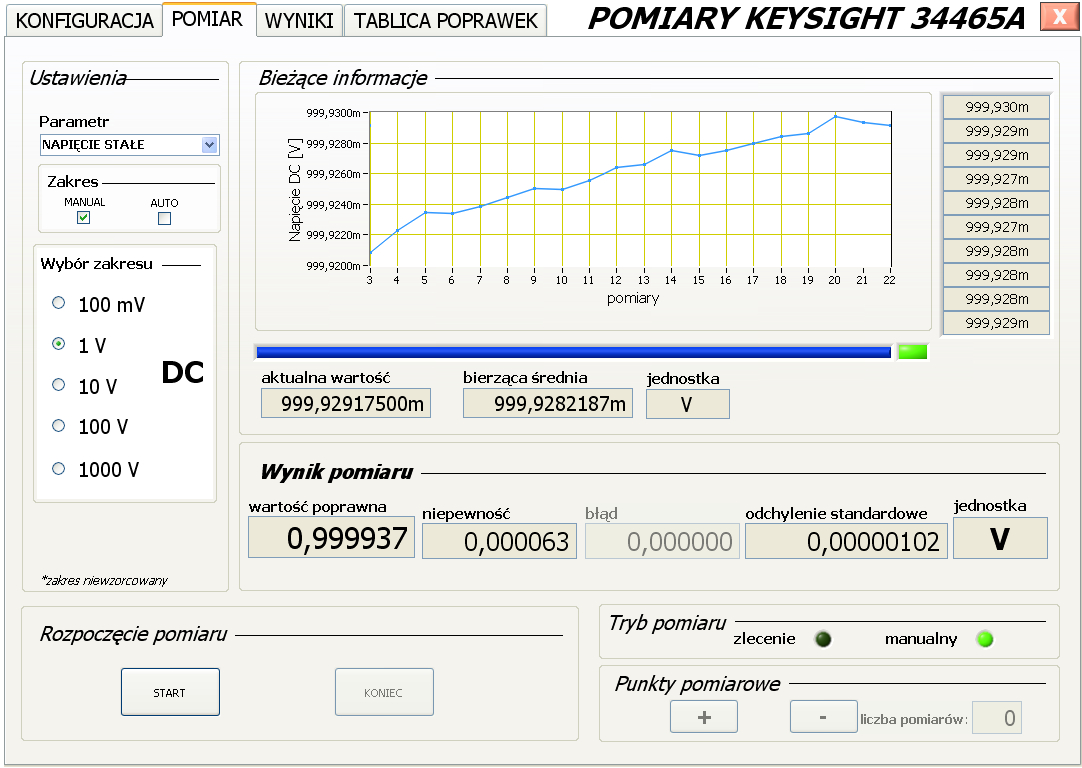Screen dimensions: 1082x768
Task: Click the Tryb pomiaru heading
Action: pyautogui.click(x=667, y=623)
